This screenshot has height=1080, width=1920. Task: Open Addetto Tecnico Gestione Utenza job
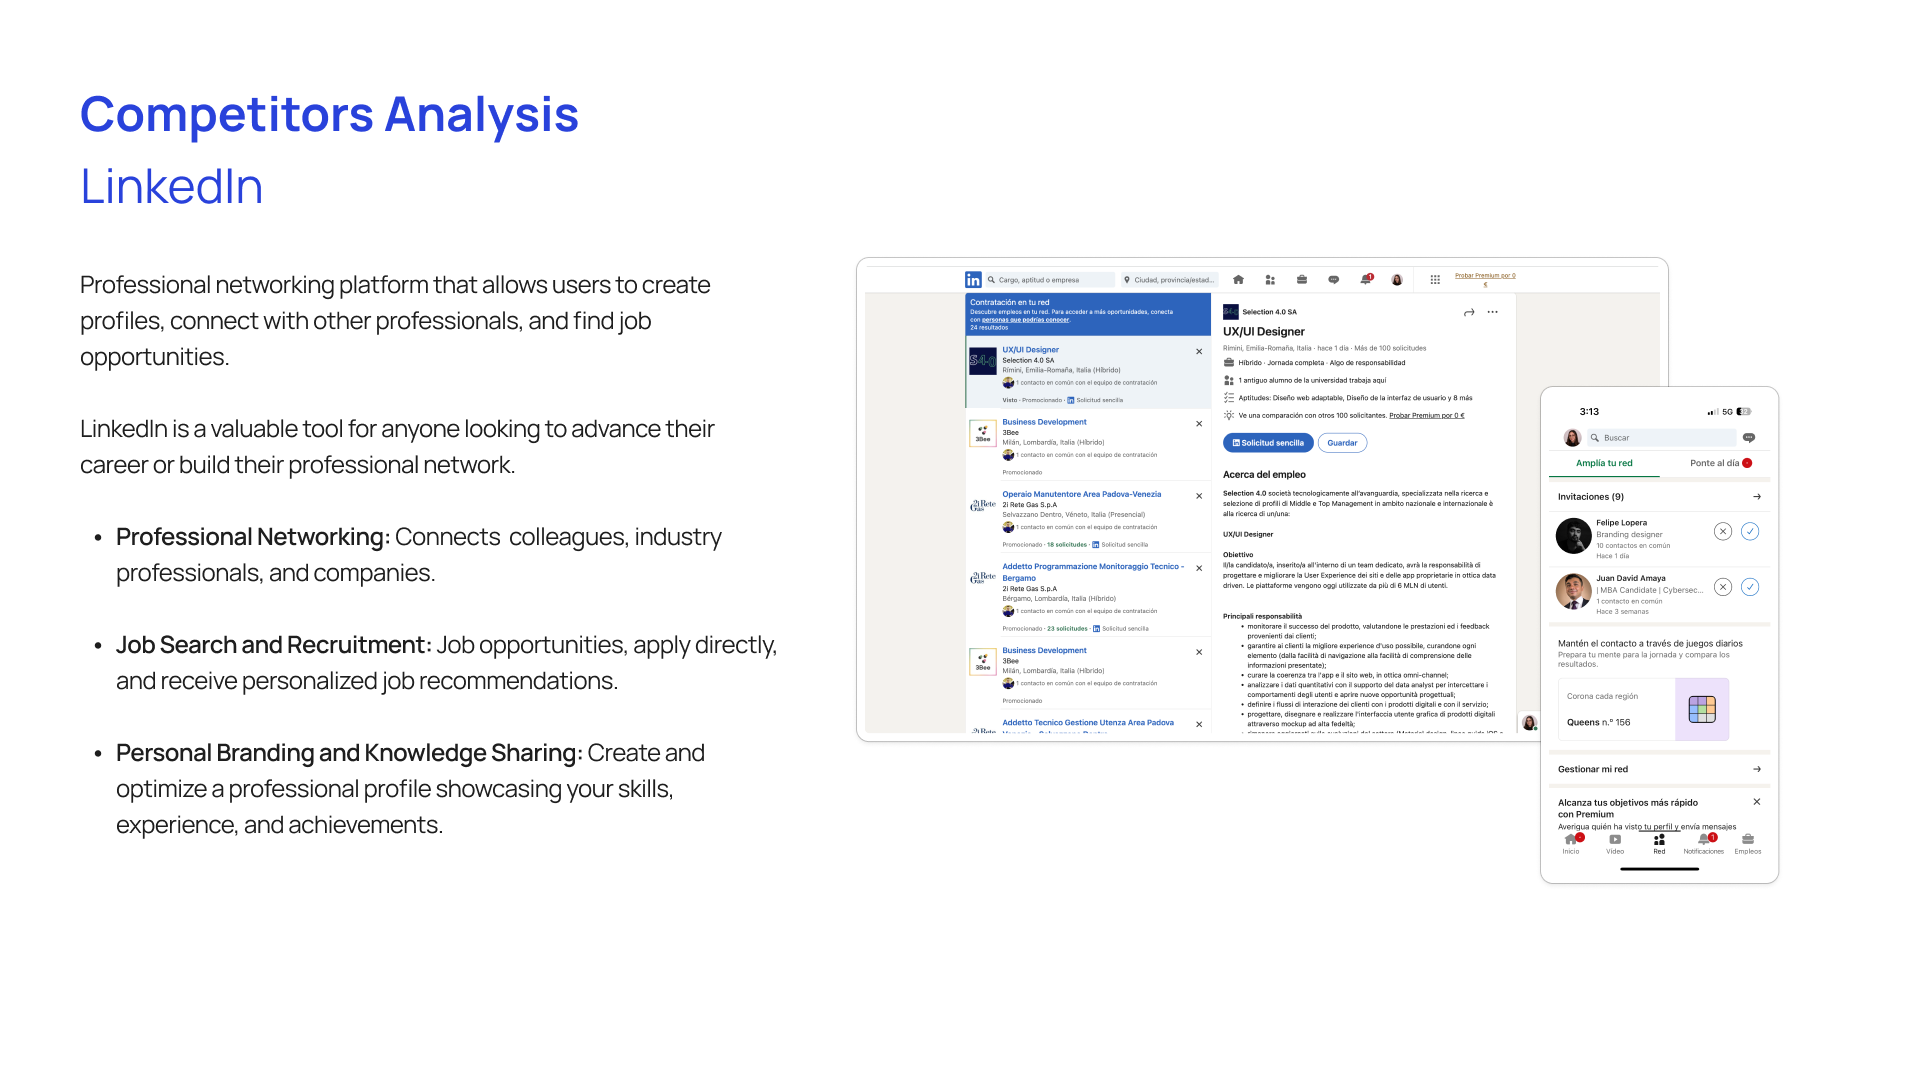(x=1088, y=722)
